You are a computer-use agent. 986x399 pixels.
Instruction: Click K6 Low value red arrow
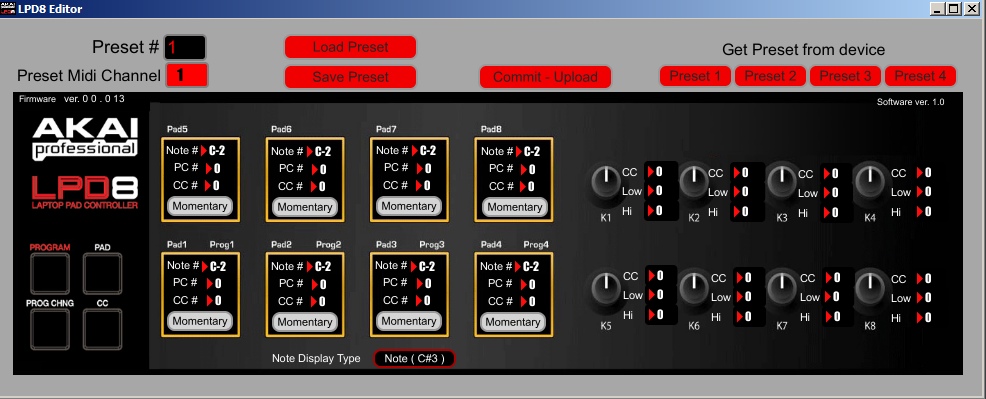click(x=739, y=297)
